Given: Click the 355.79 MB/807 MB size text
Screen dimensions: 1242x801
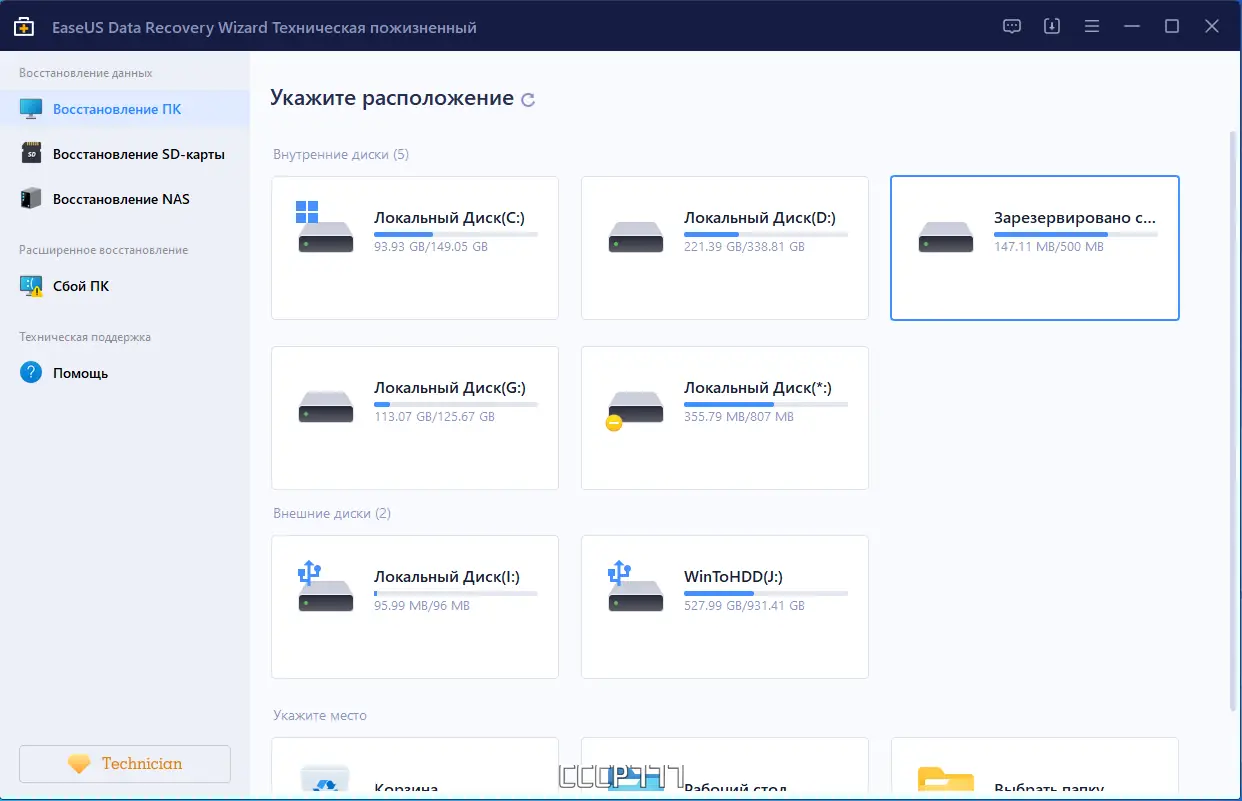Looking at the screenshot, I should pyautogui.click(x=739, y=417).
